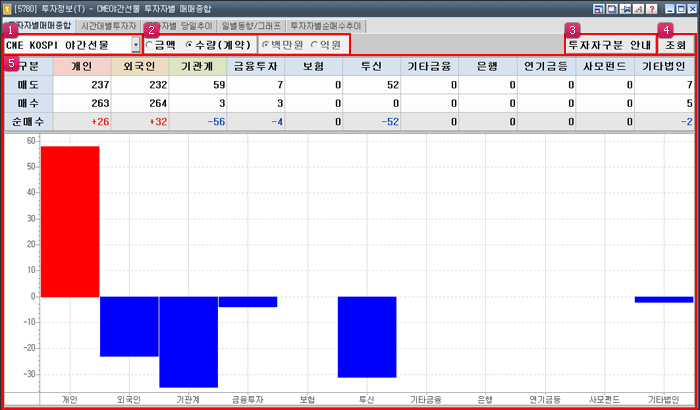Viewport: 700px width, 410px height.
Task: Click the 은행 label on chart axis
Action: (x=485, y=399)
